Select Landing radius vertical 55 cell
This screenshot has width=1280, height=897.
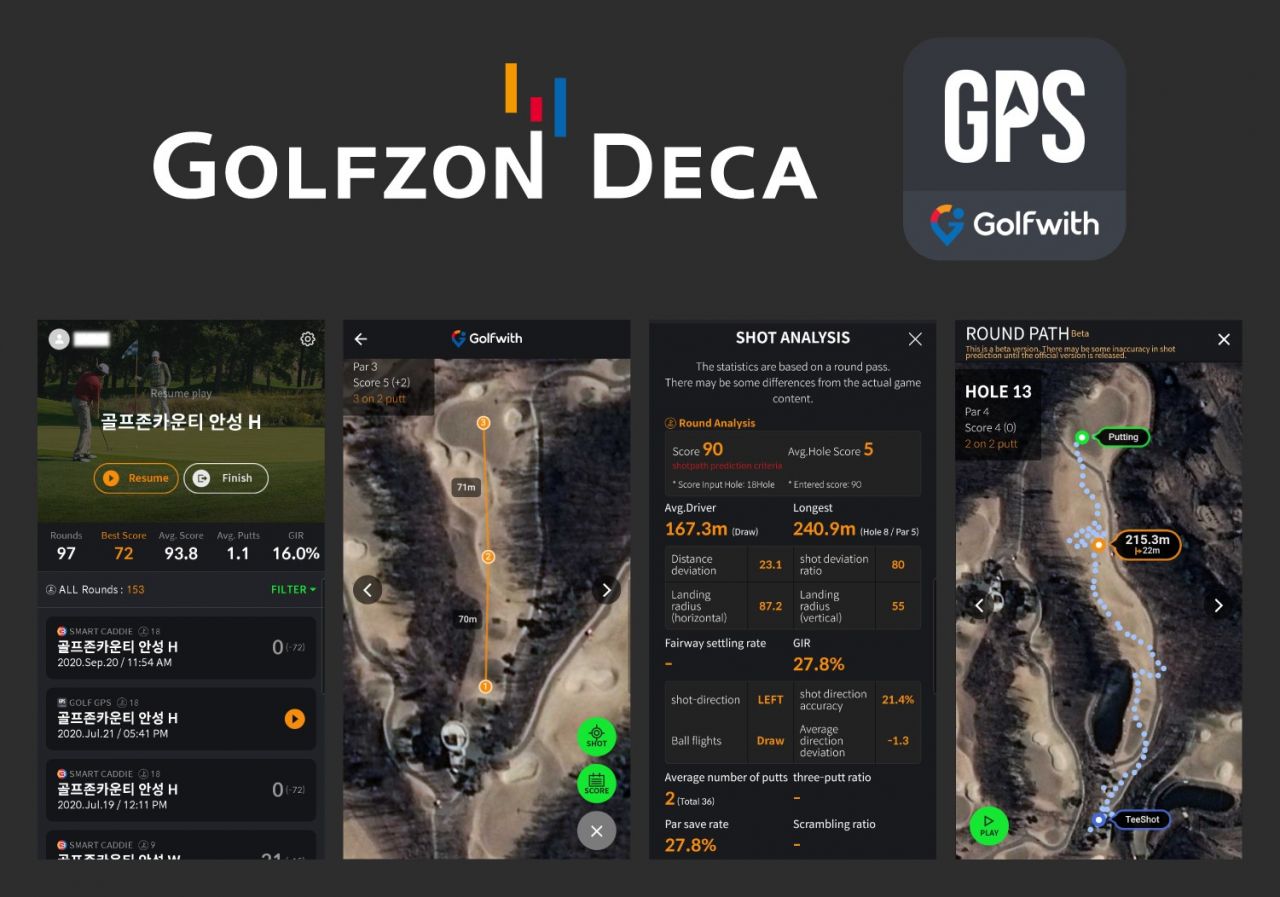pyautogui.click(x=898, y=607)
